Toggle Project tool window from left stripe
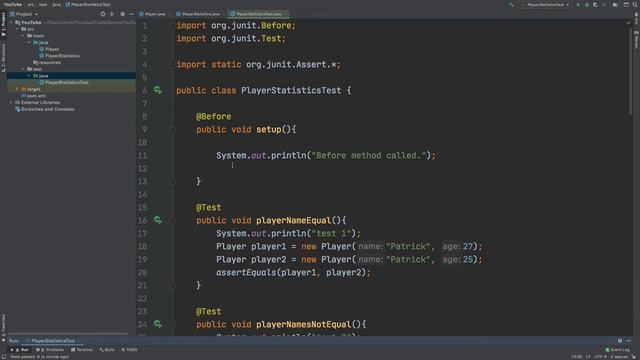This screenshot has width=640, height=360. click(x=3, y=24)
